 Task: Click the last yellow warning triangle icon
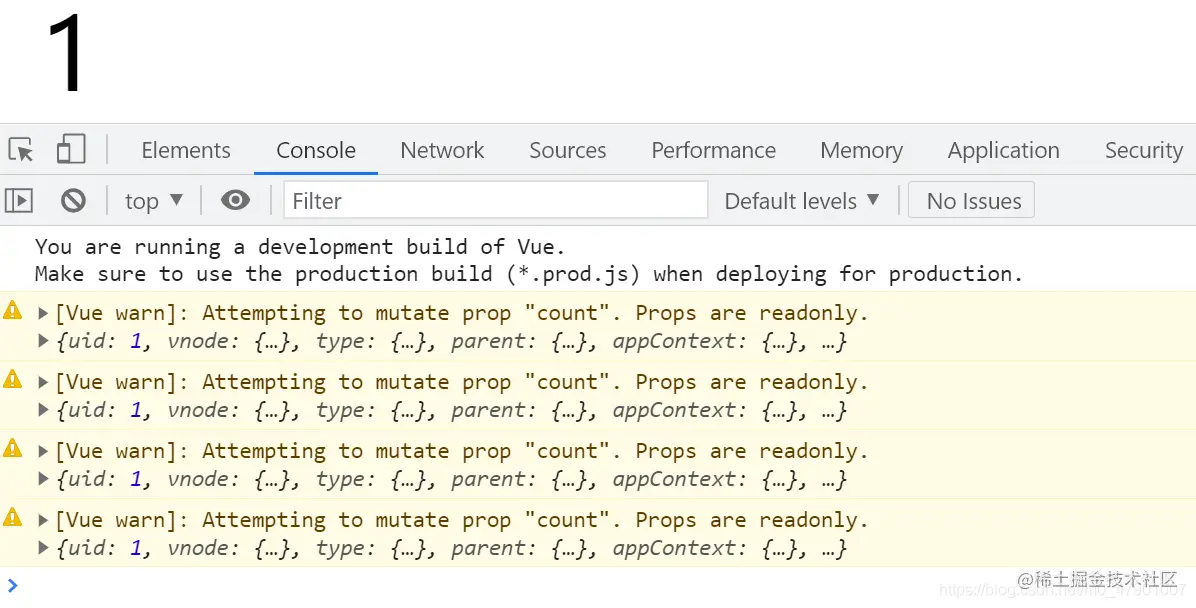pos(13,518)
